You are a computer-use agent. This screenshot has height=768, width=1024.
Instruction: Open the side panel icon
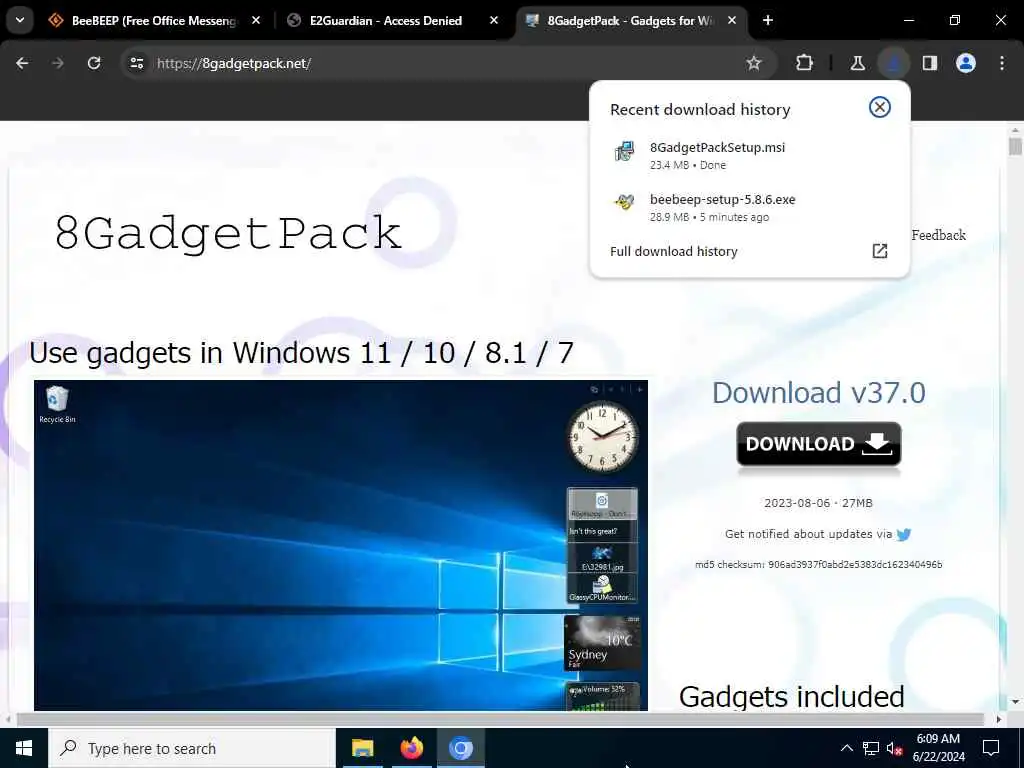(x=930, y=63)
